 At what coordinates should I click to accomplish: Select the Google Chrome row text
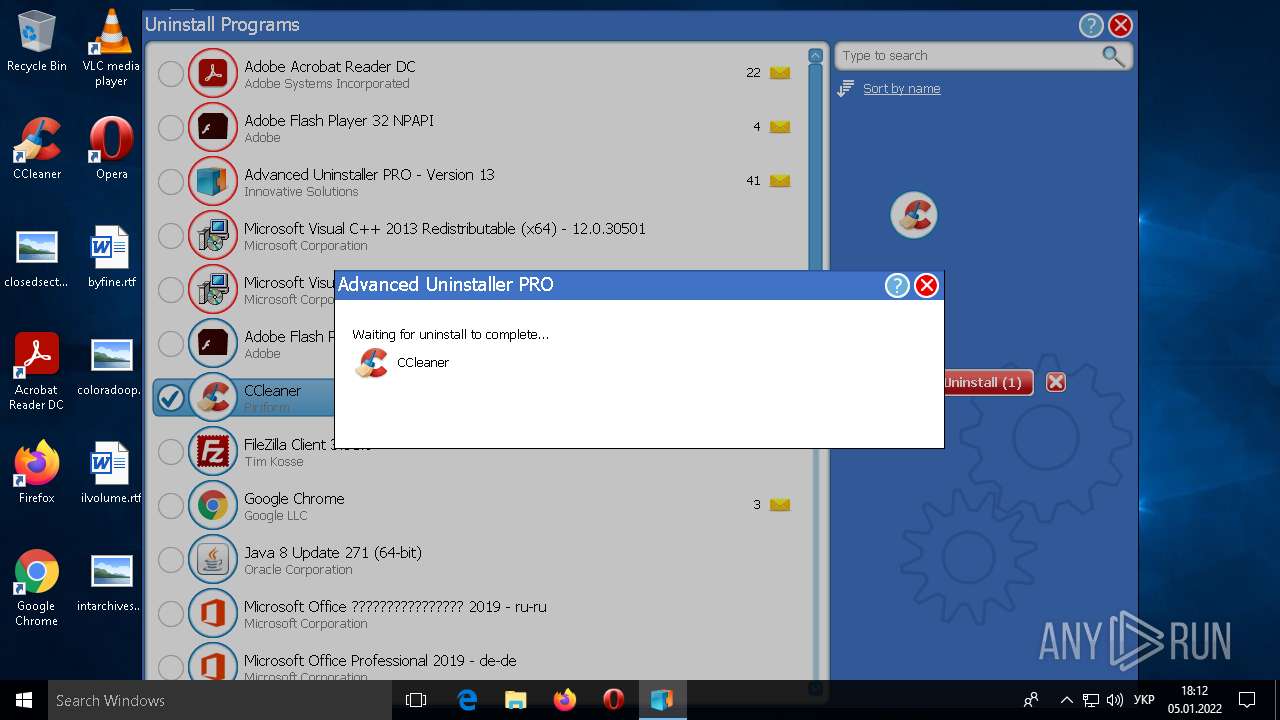coord(294,498)
